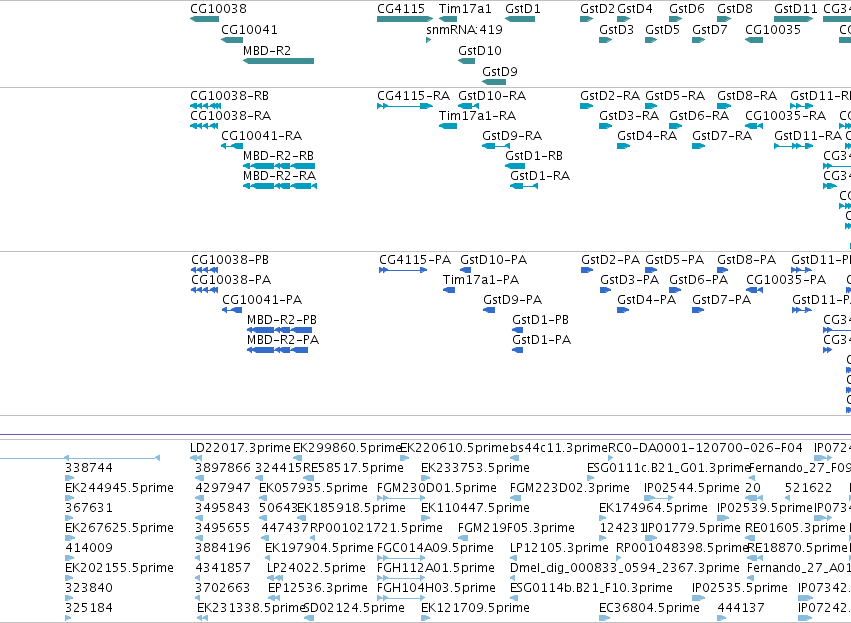Click the CG10038-RA transcript label
Viewport: 851px width, 623px height.
[231, 116]
